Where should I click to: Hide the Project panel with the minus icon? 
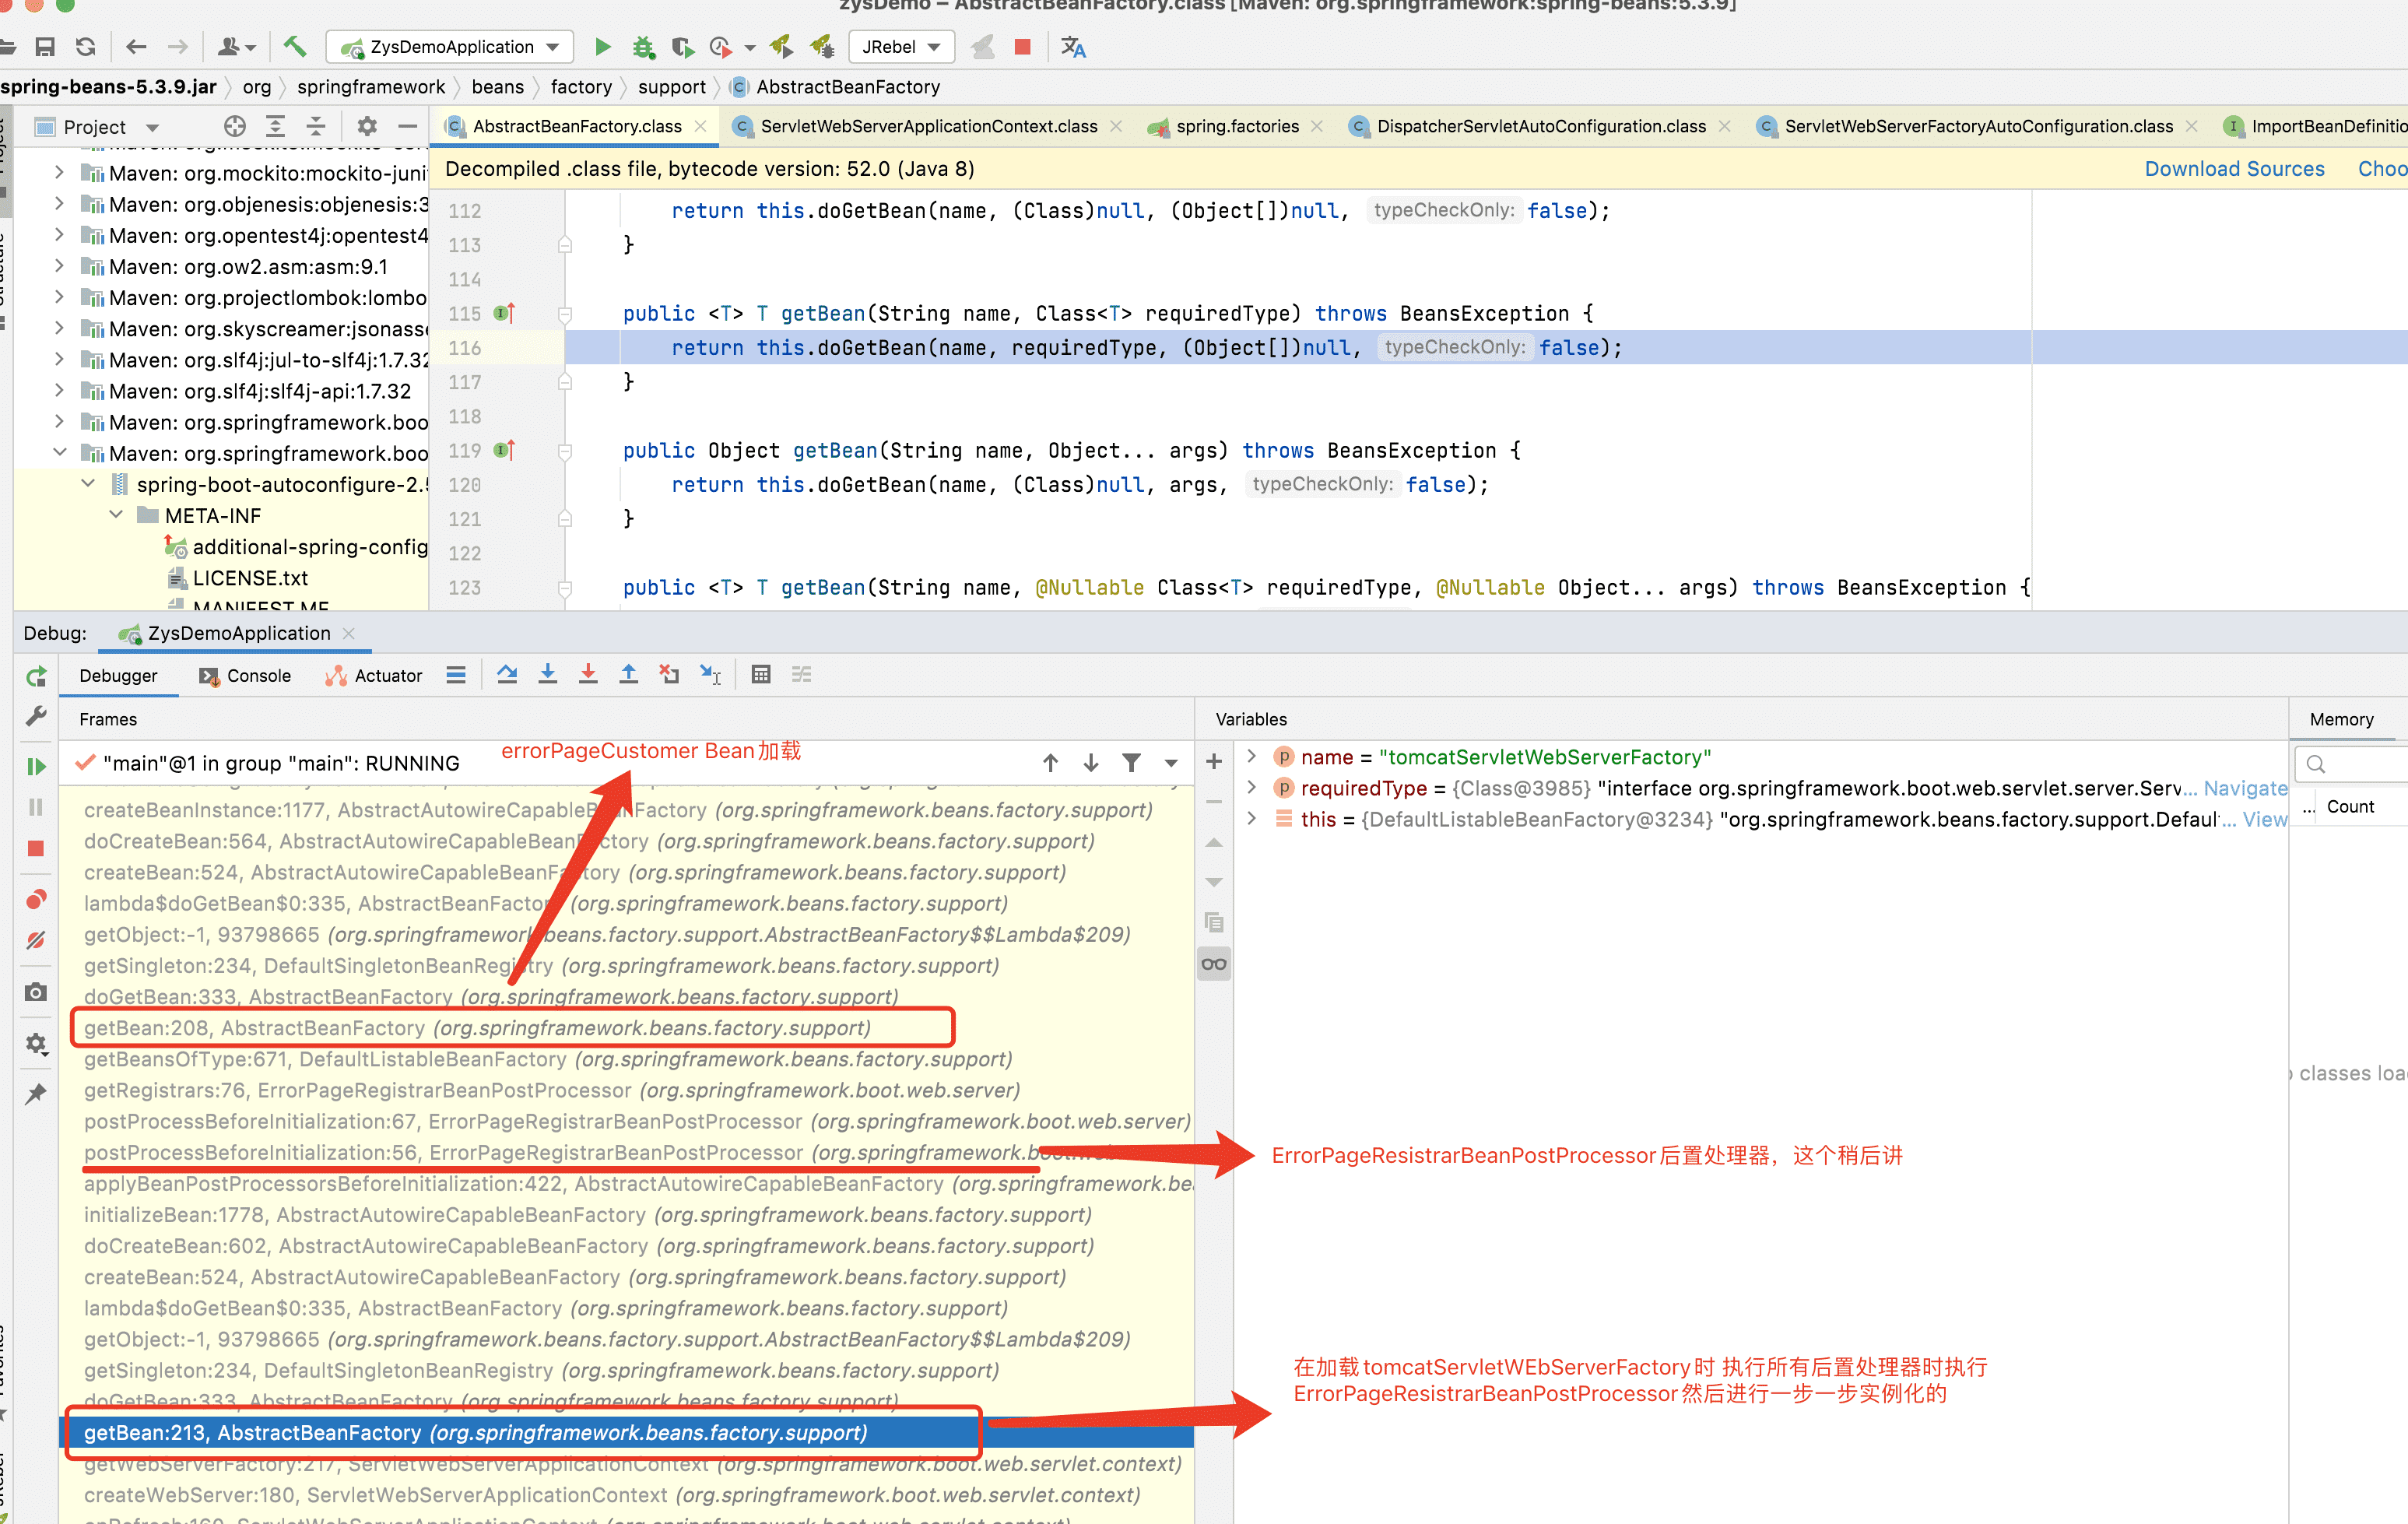click(407, 126)
